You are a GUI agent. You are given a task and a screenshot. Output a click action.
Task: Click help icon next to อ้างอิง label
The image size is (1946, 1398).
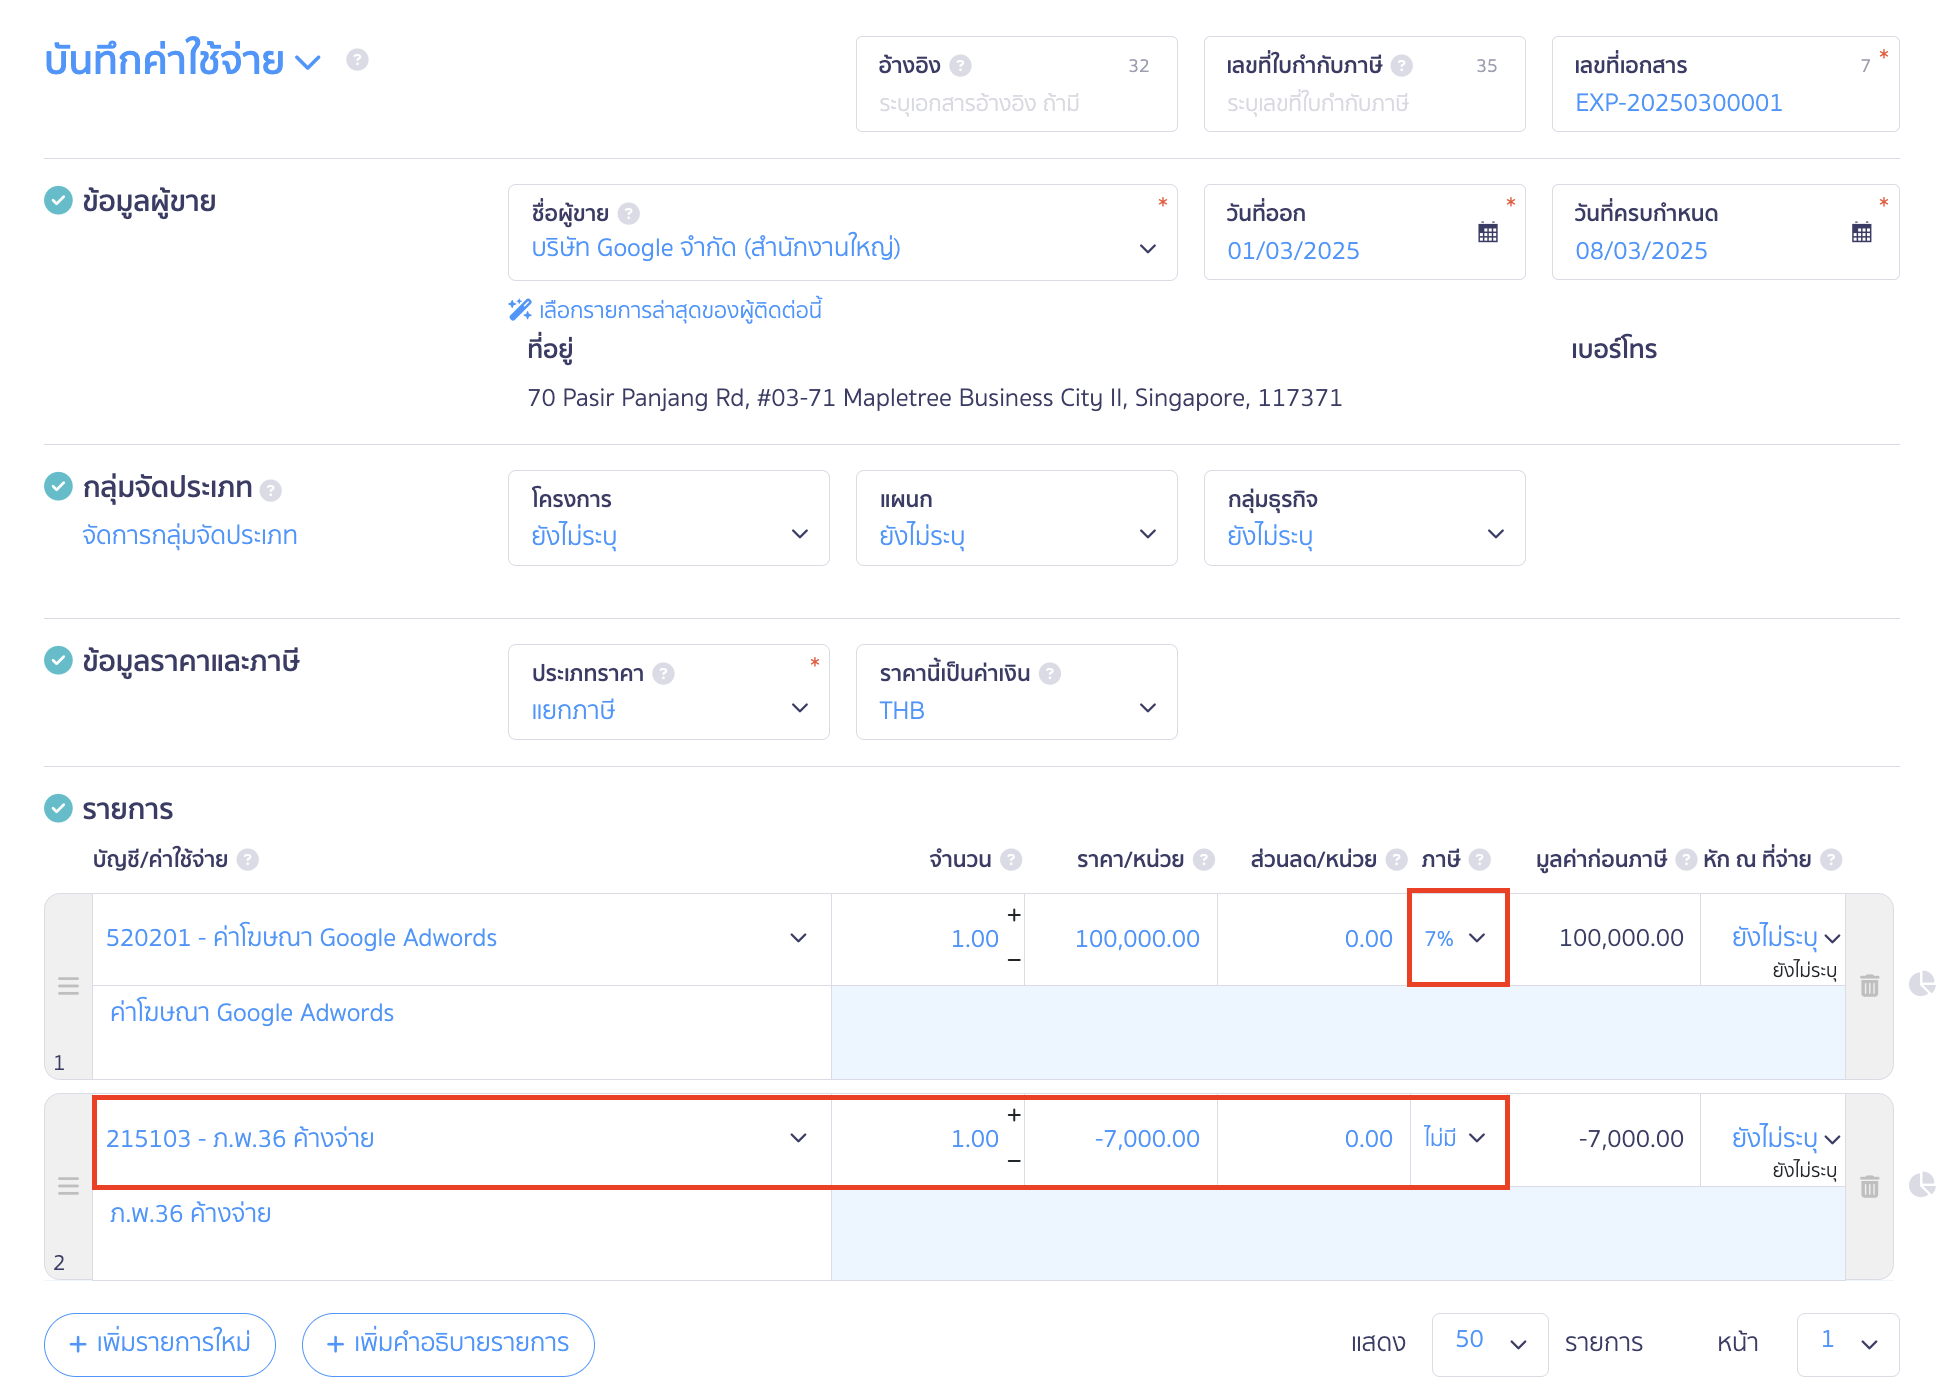tap(960, 66)
